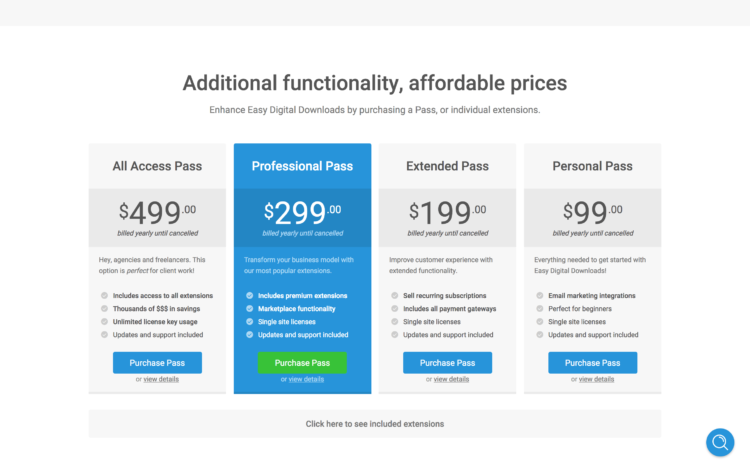
Task: View details of Extended Pass
Action: tap(451, 379)
